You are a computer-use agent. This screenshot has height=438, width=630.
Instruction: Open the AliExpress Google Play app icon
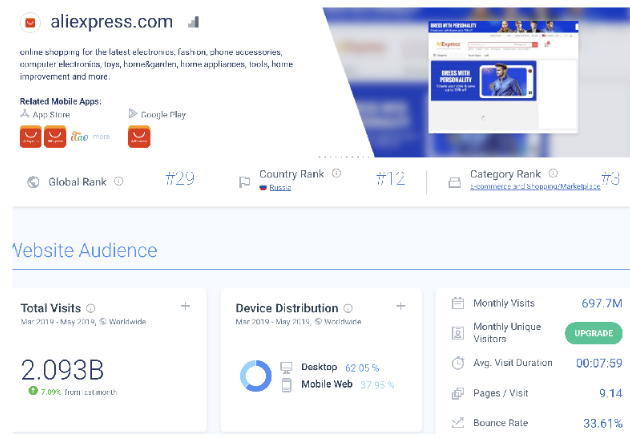139,137
